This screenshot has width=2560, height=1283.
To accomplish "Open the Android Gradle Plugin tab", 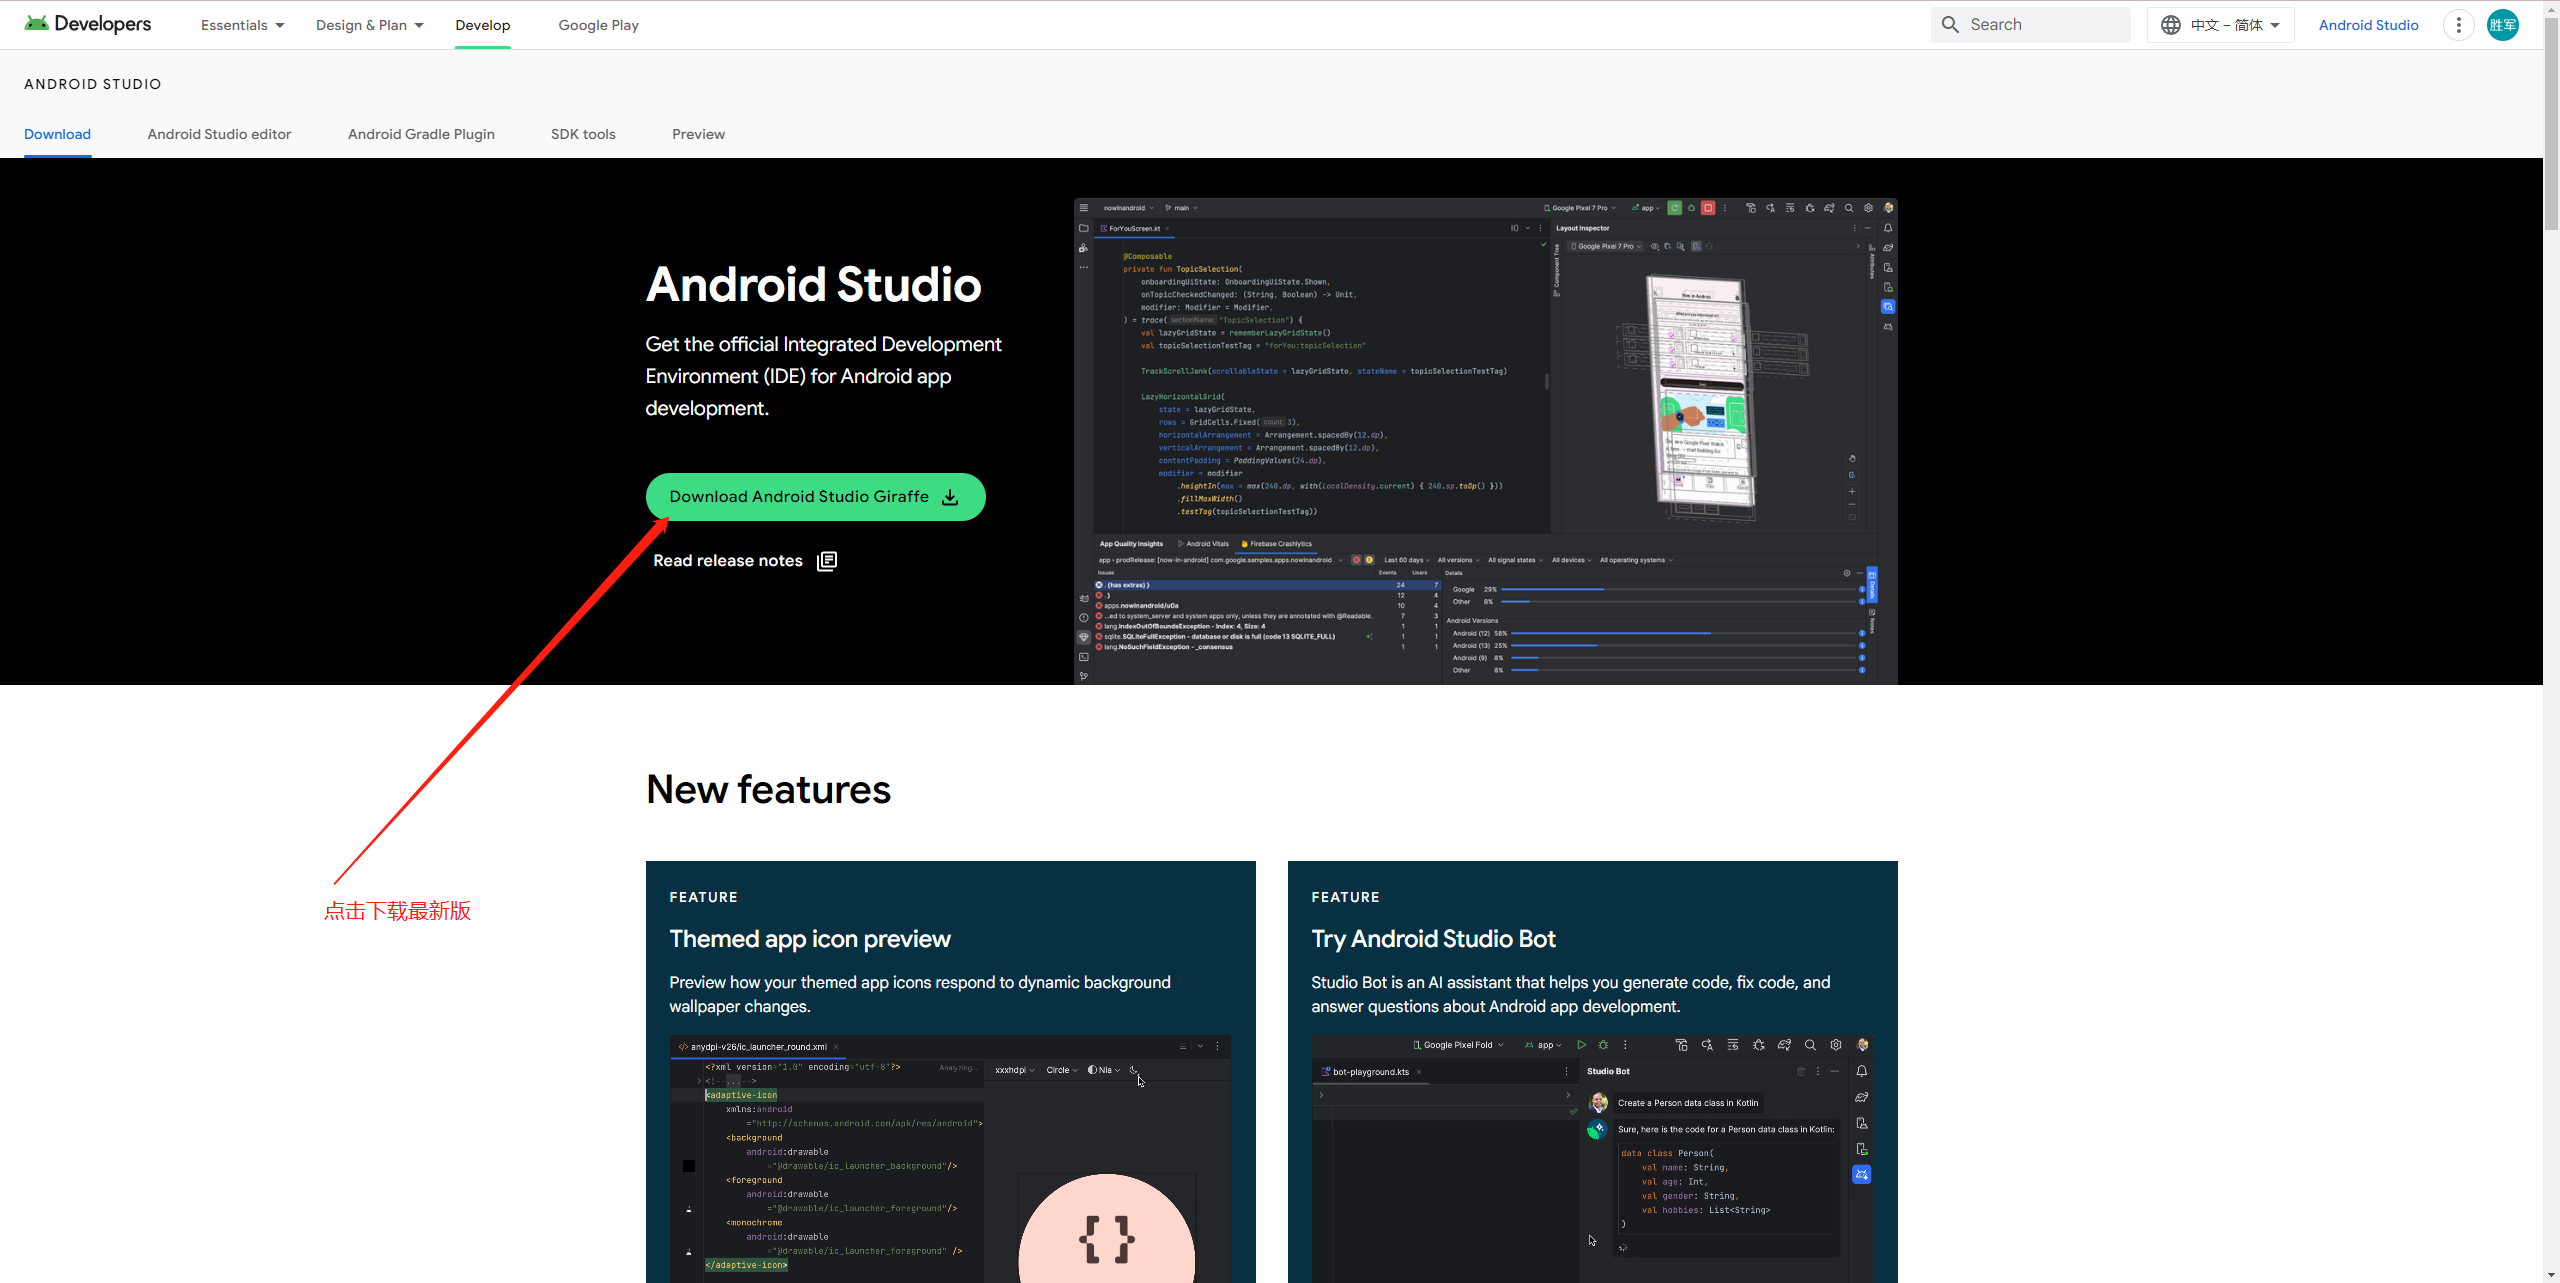I will [x=421, y=134].
